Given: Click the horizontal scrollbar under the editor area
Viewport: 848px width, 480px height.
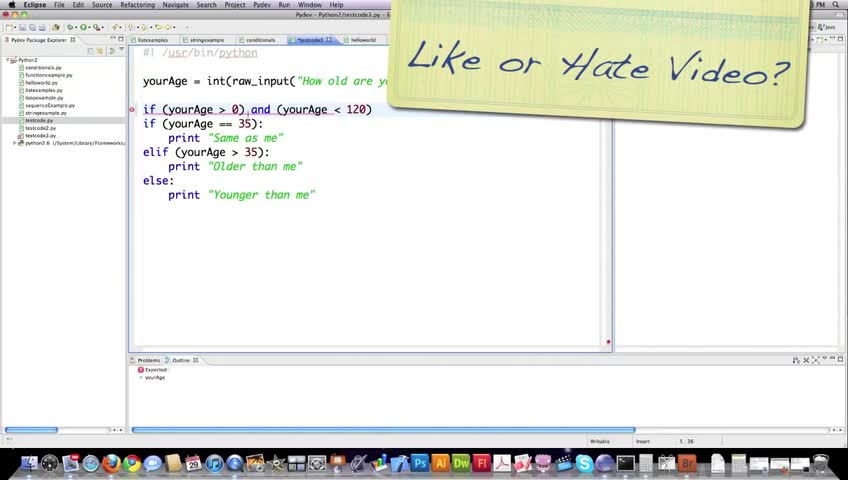Looking at the screenshot, I should click(x=383, y=430).
